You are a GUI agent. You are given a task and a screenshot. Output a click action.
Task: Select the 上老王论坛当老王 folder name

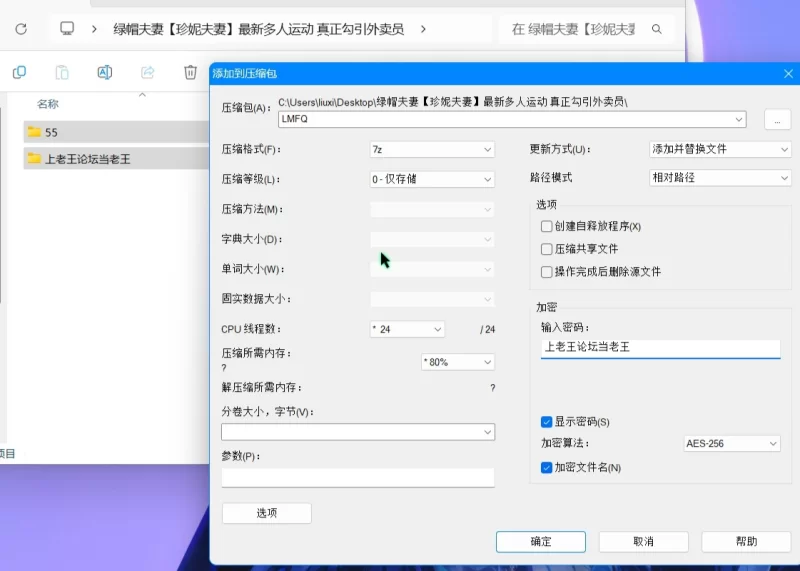click(x=88, y=159)
